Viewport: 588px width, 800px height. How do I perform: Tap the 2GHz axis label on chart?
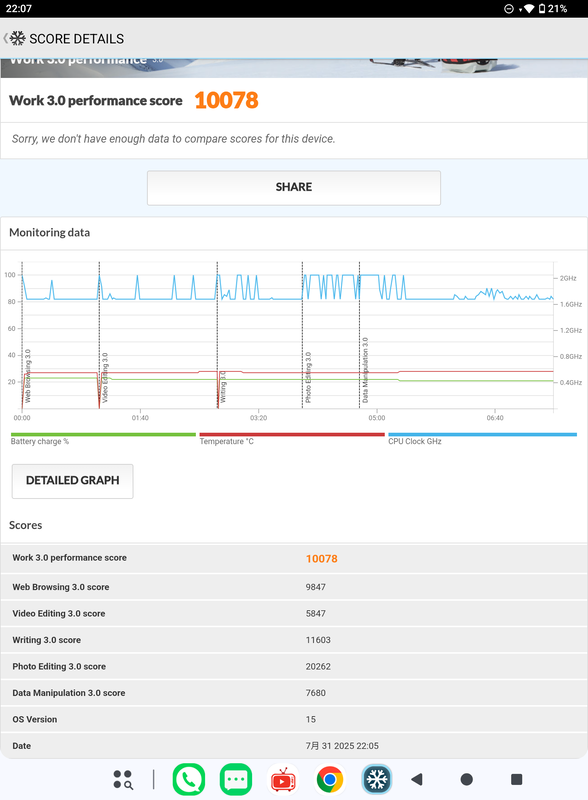[x=568, y=278]
